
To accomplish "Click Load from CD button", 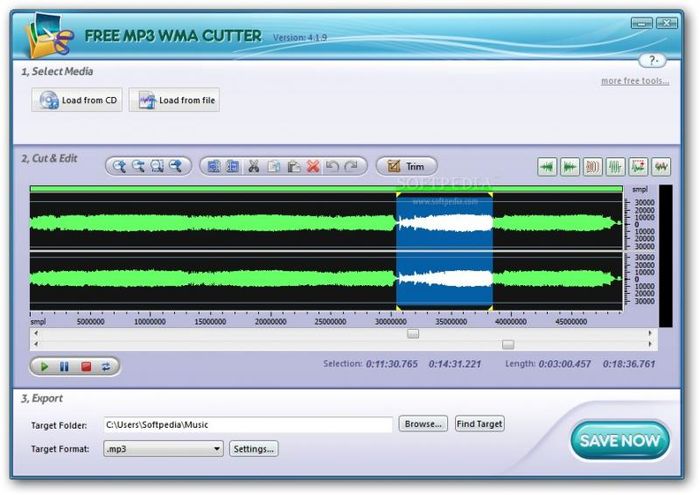I will tap(77, 100).
